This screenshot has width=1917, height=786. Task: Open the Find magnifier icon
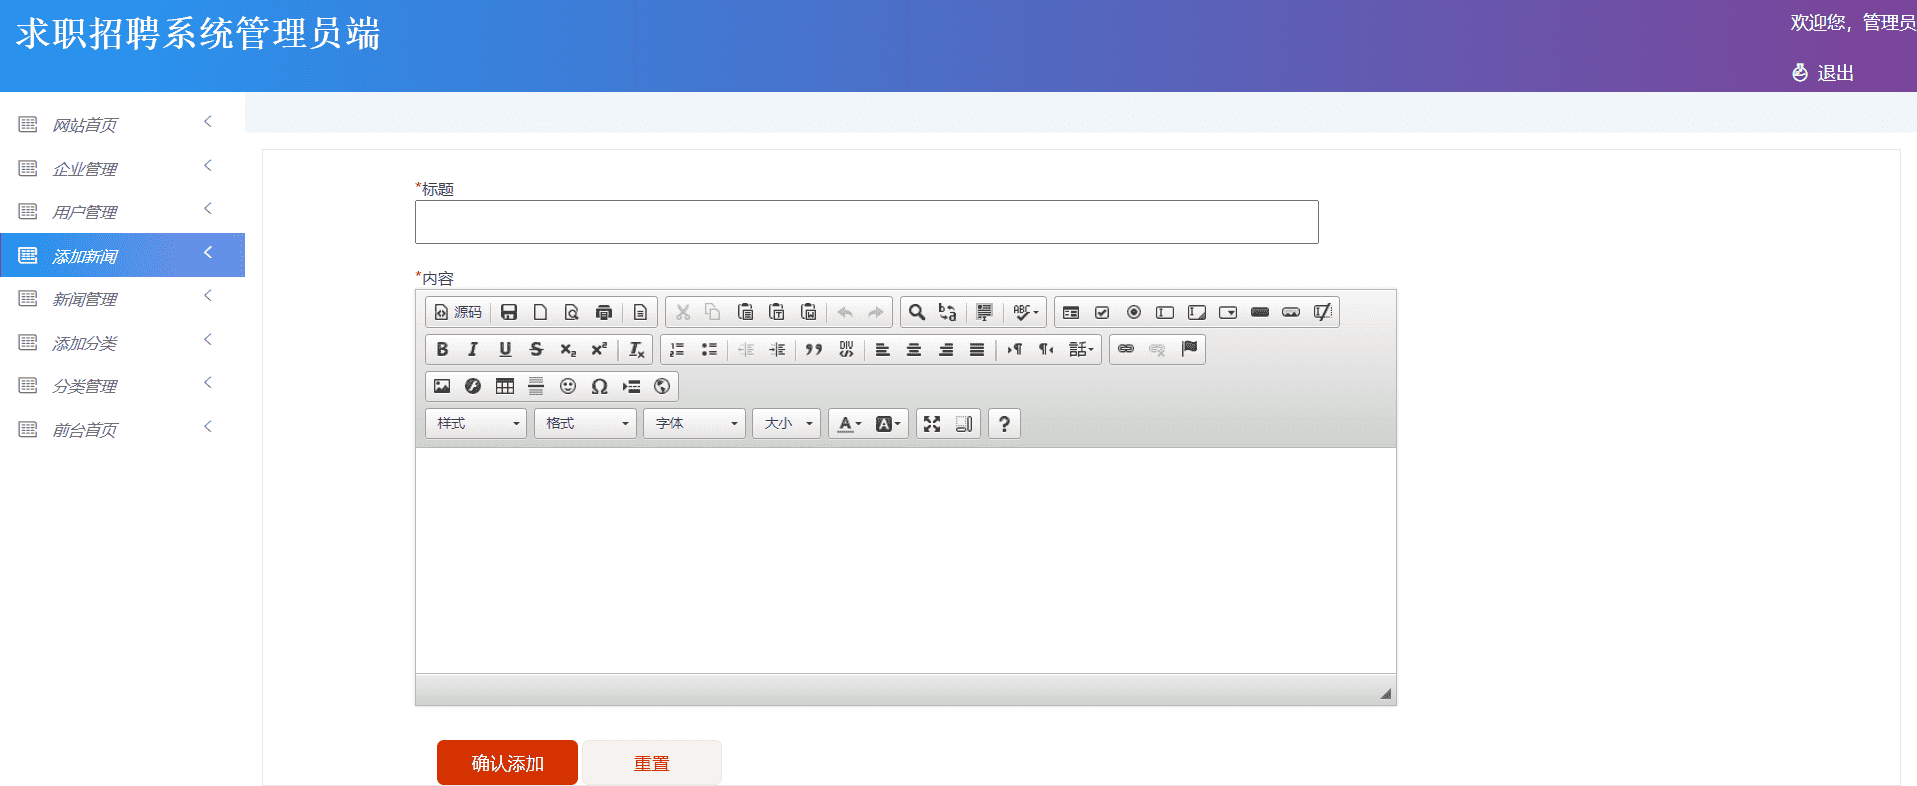point(916,312)
